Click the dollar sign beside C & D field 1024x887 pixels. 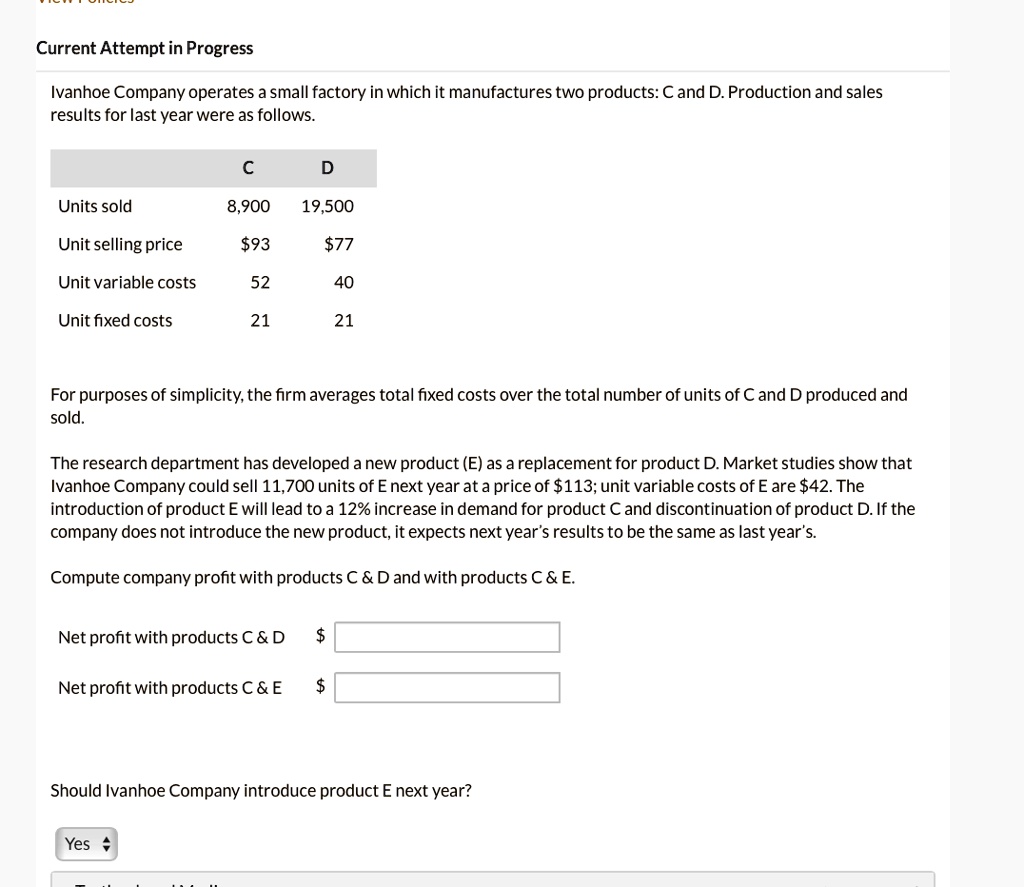click(x=320, y=635)
